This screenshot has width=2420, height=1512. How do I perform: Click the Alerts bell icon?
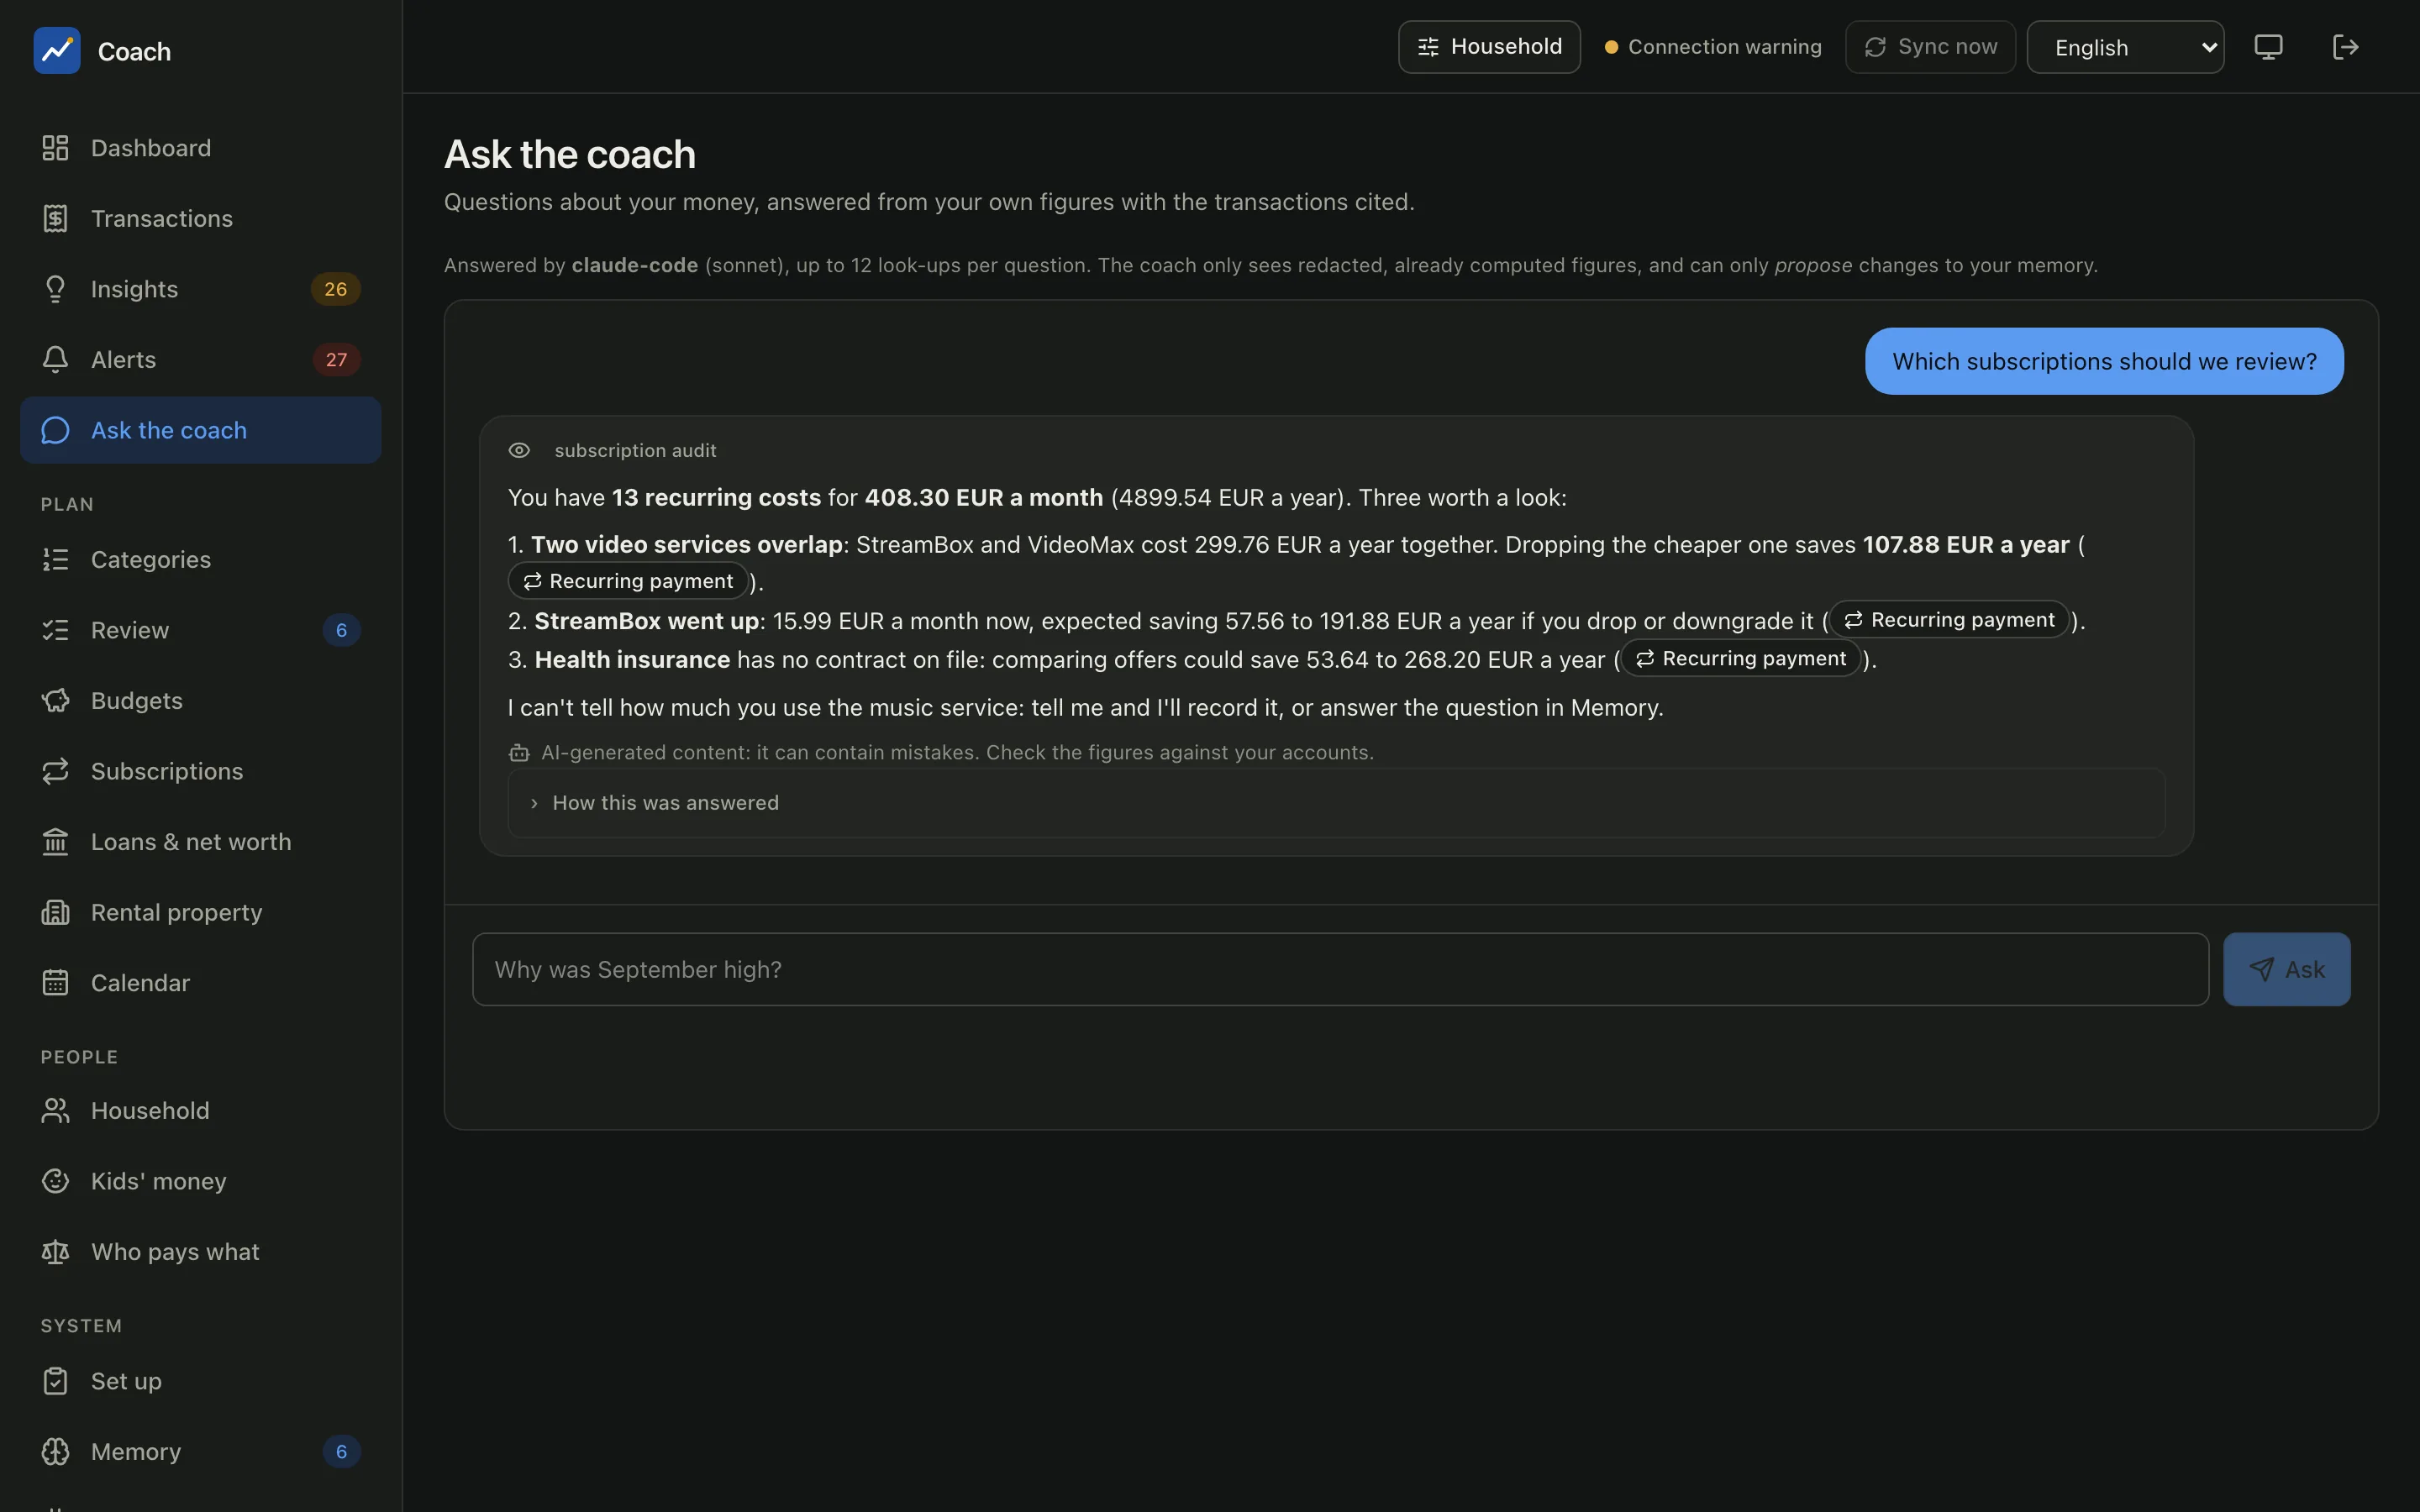[x=55, y=359]
